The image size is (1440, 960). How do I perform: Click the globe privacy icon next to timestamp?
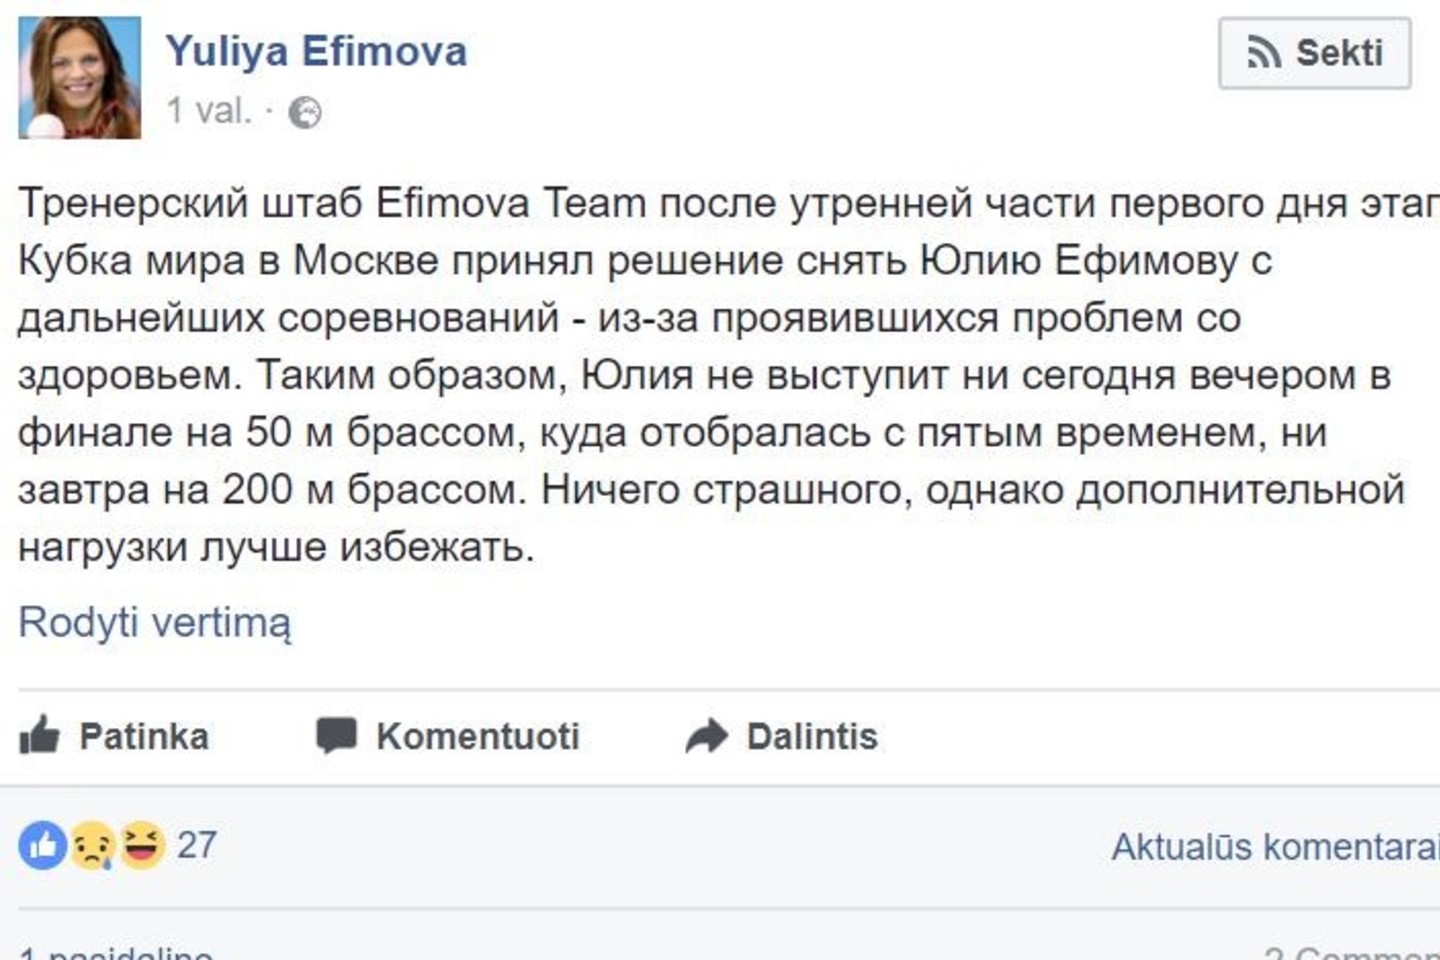point(305,112)
